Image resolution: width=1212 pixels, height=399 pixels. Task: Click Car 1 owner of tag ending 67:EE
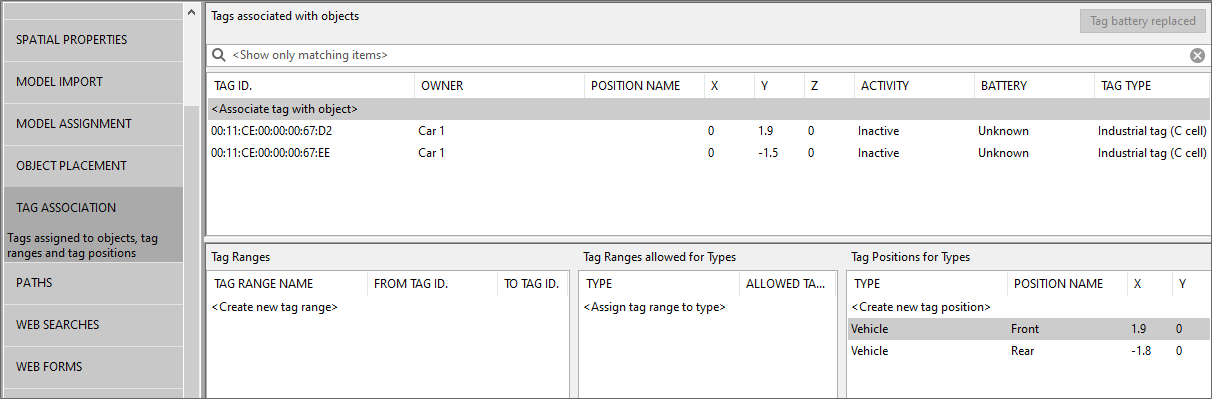coord(432,153)
